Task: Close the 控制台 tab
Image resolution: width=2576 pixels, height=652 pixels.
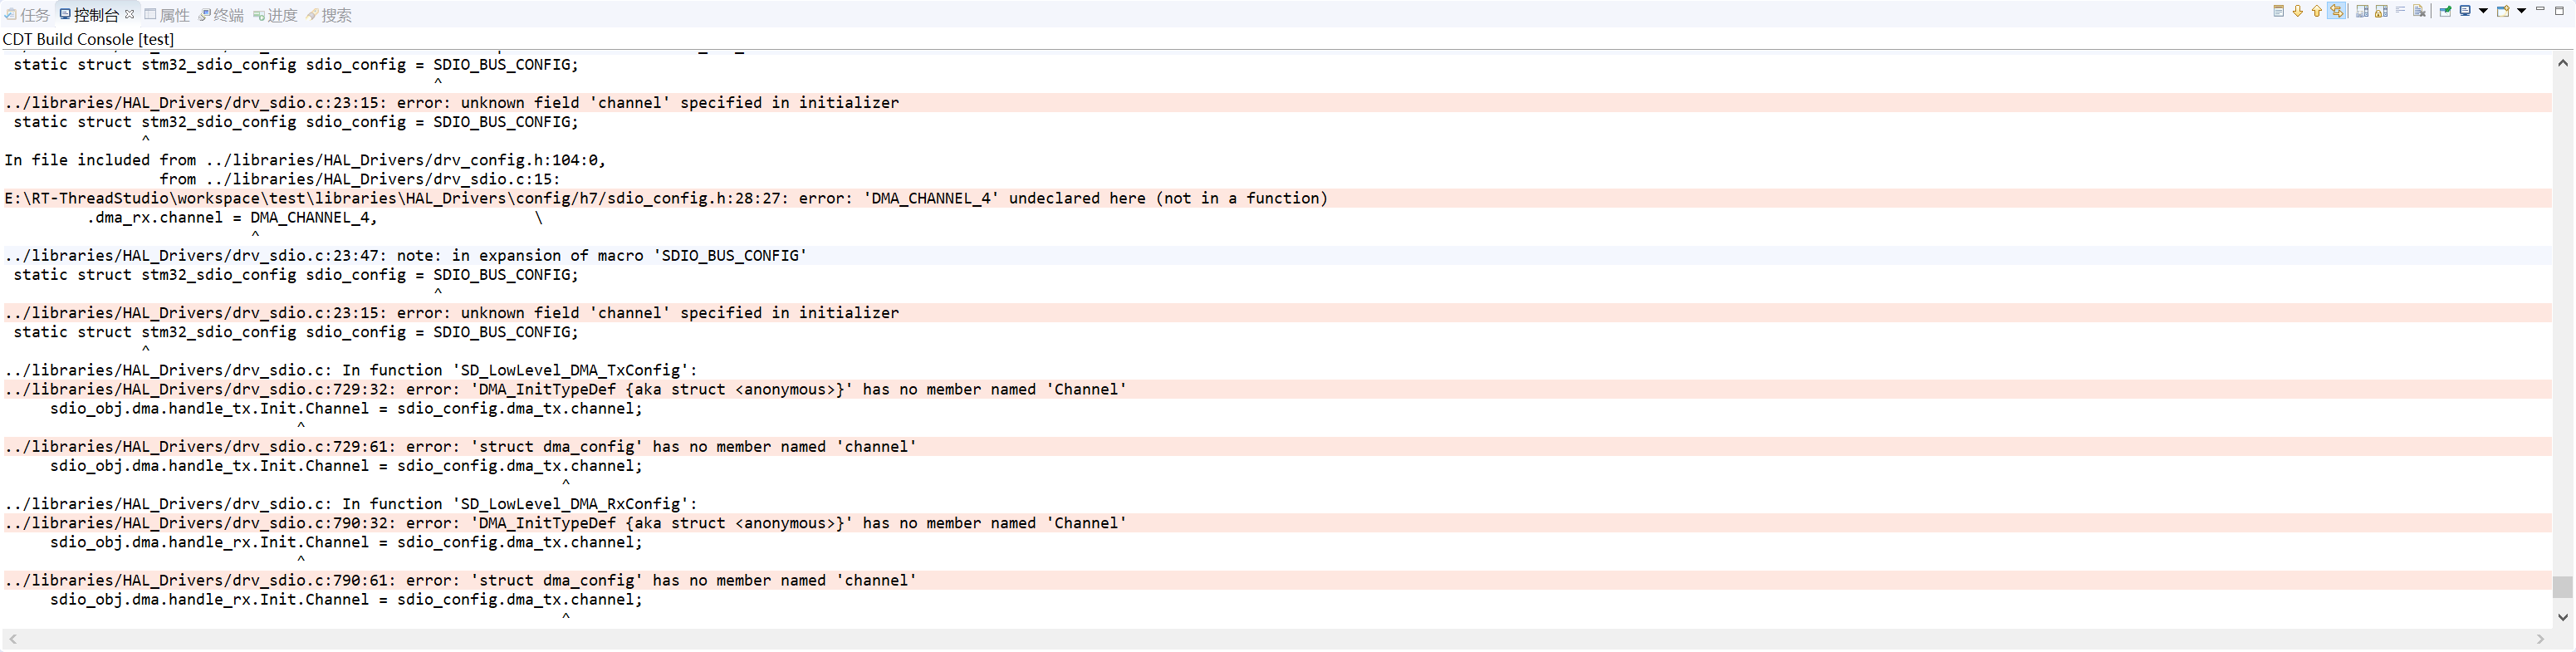Action: (129, 14)
